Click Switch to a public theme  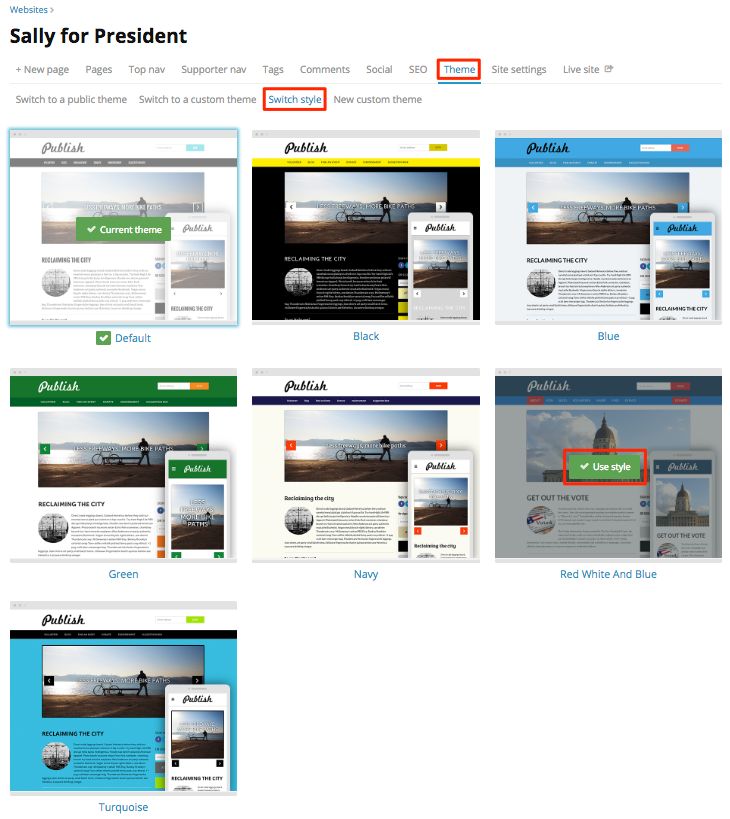tap(71, 100)
